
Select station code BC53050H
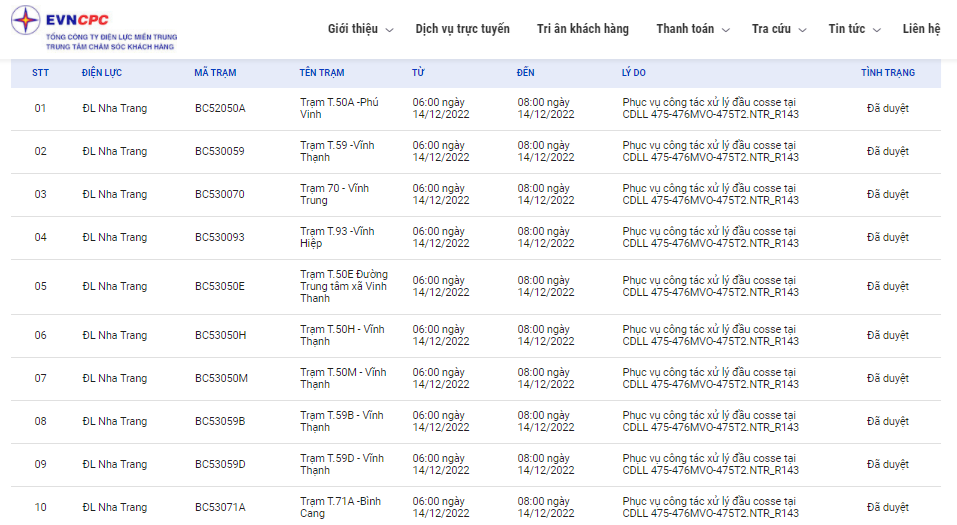[221, 335]
